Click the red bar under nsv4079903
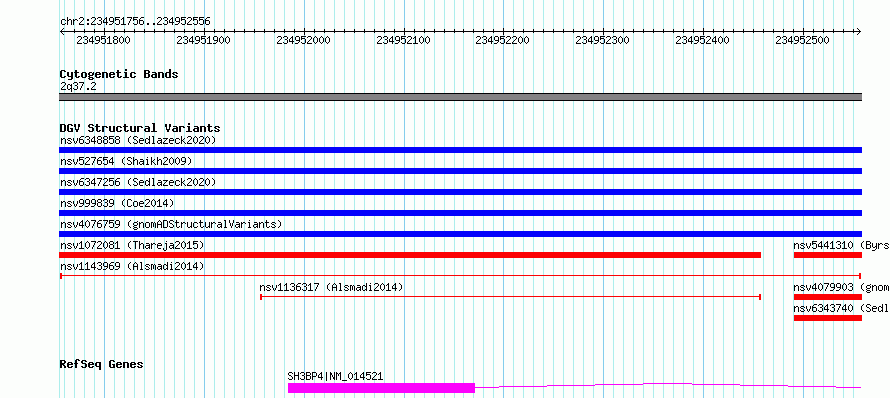This screenshot has height=398, width=890. (x=828, y=297)
